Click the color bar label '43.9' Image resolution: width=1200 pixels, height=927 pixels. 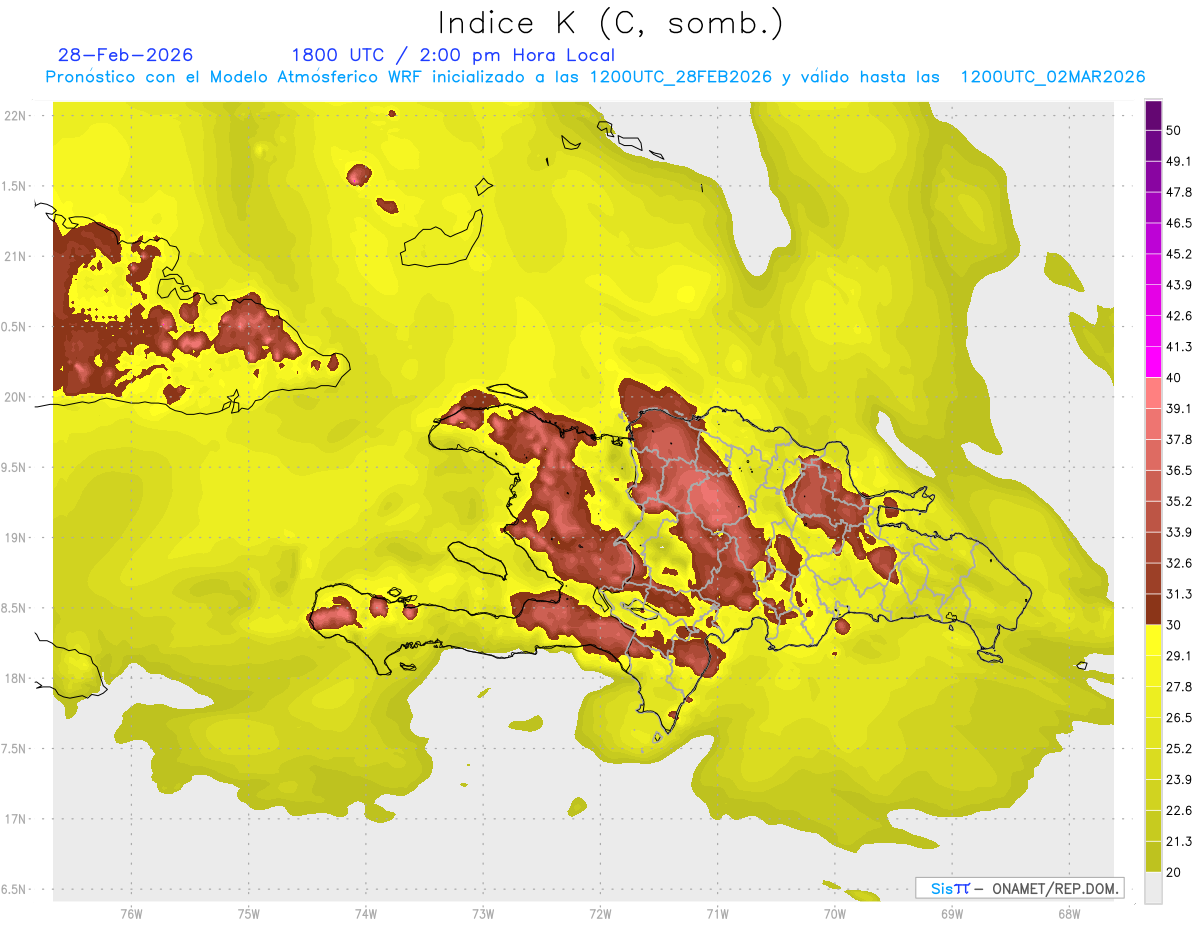(x=1179, y=286)
